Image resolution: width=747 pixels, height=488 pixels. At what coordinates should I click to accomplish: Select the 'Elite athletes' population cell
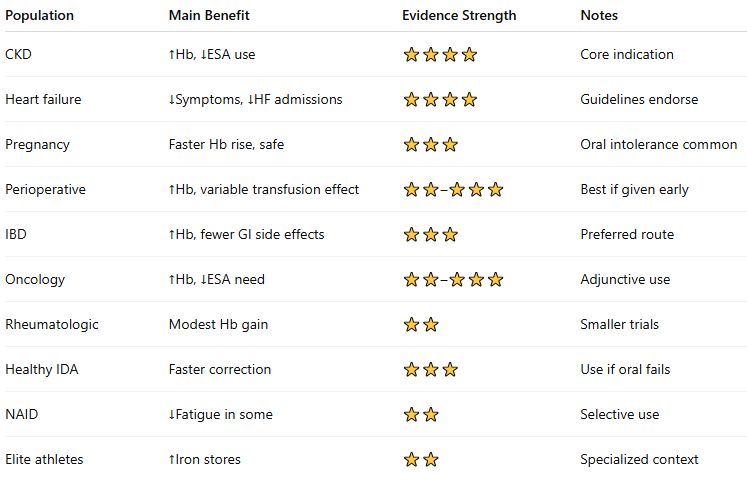point(44,460)
